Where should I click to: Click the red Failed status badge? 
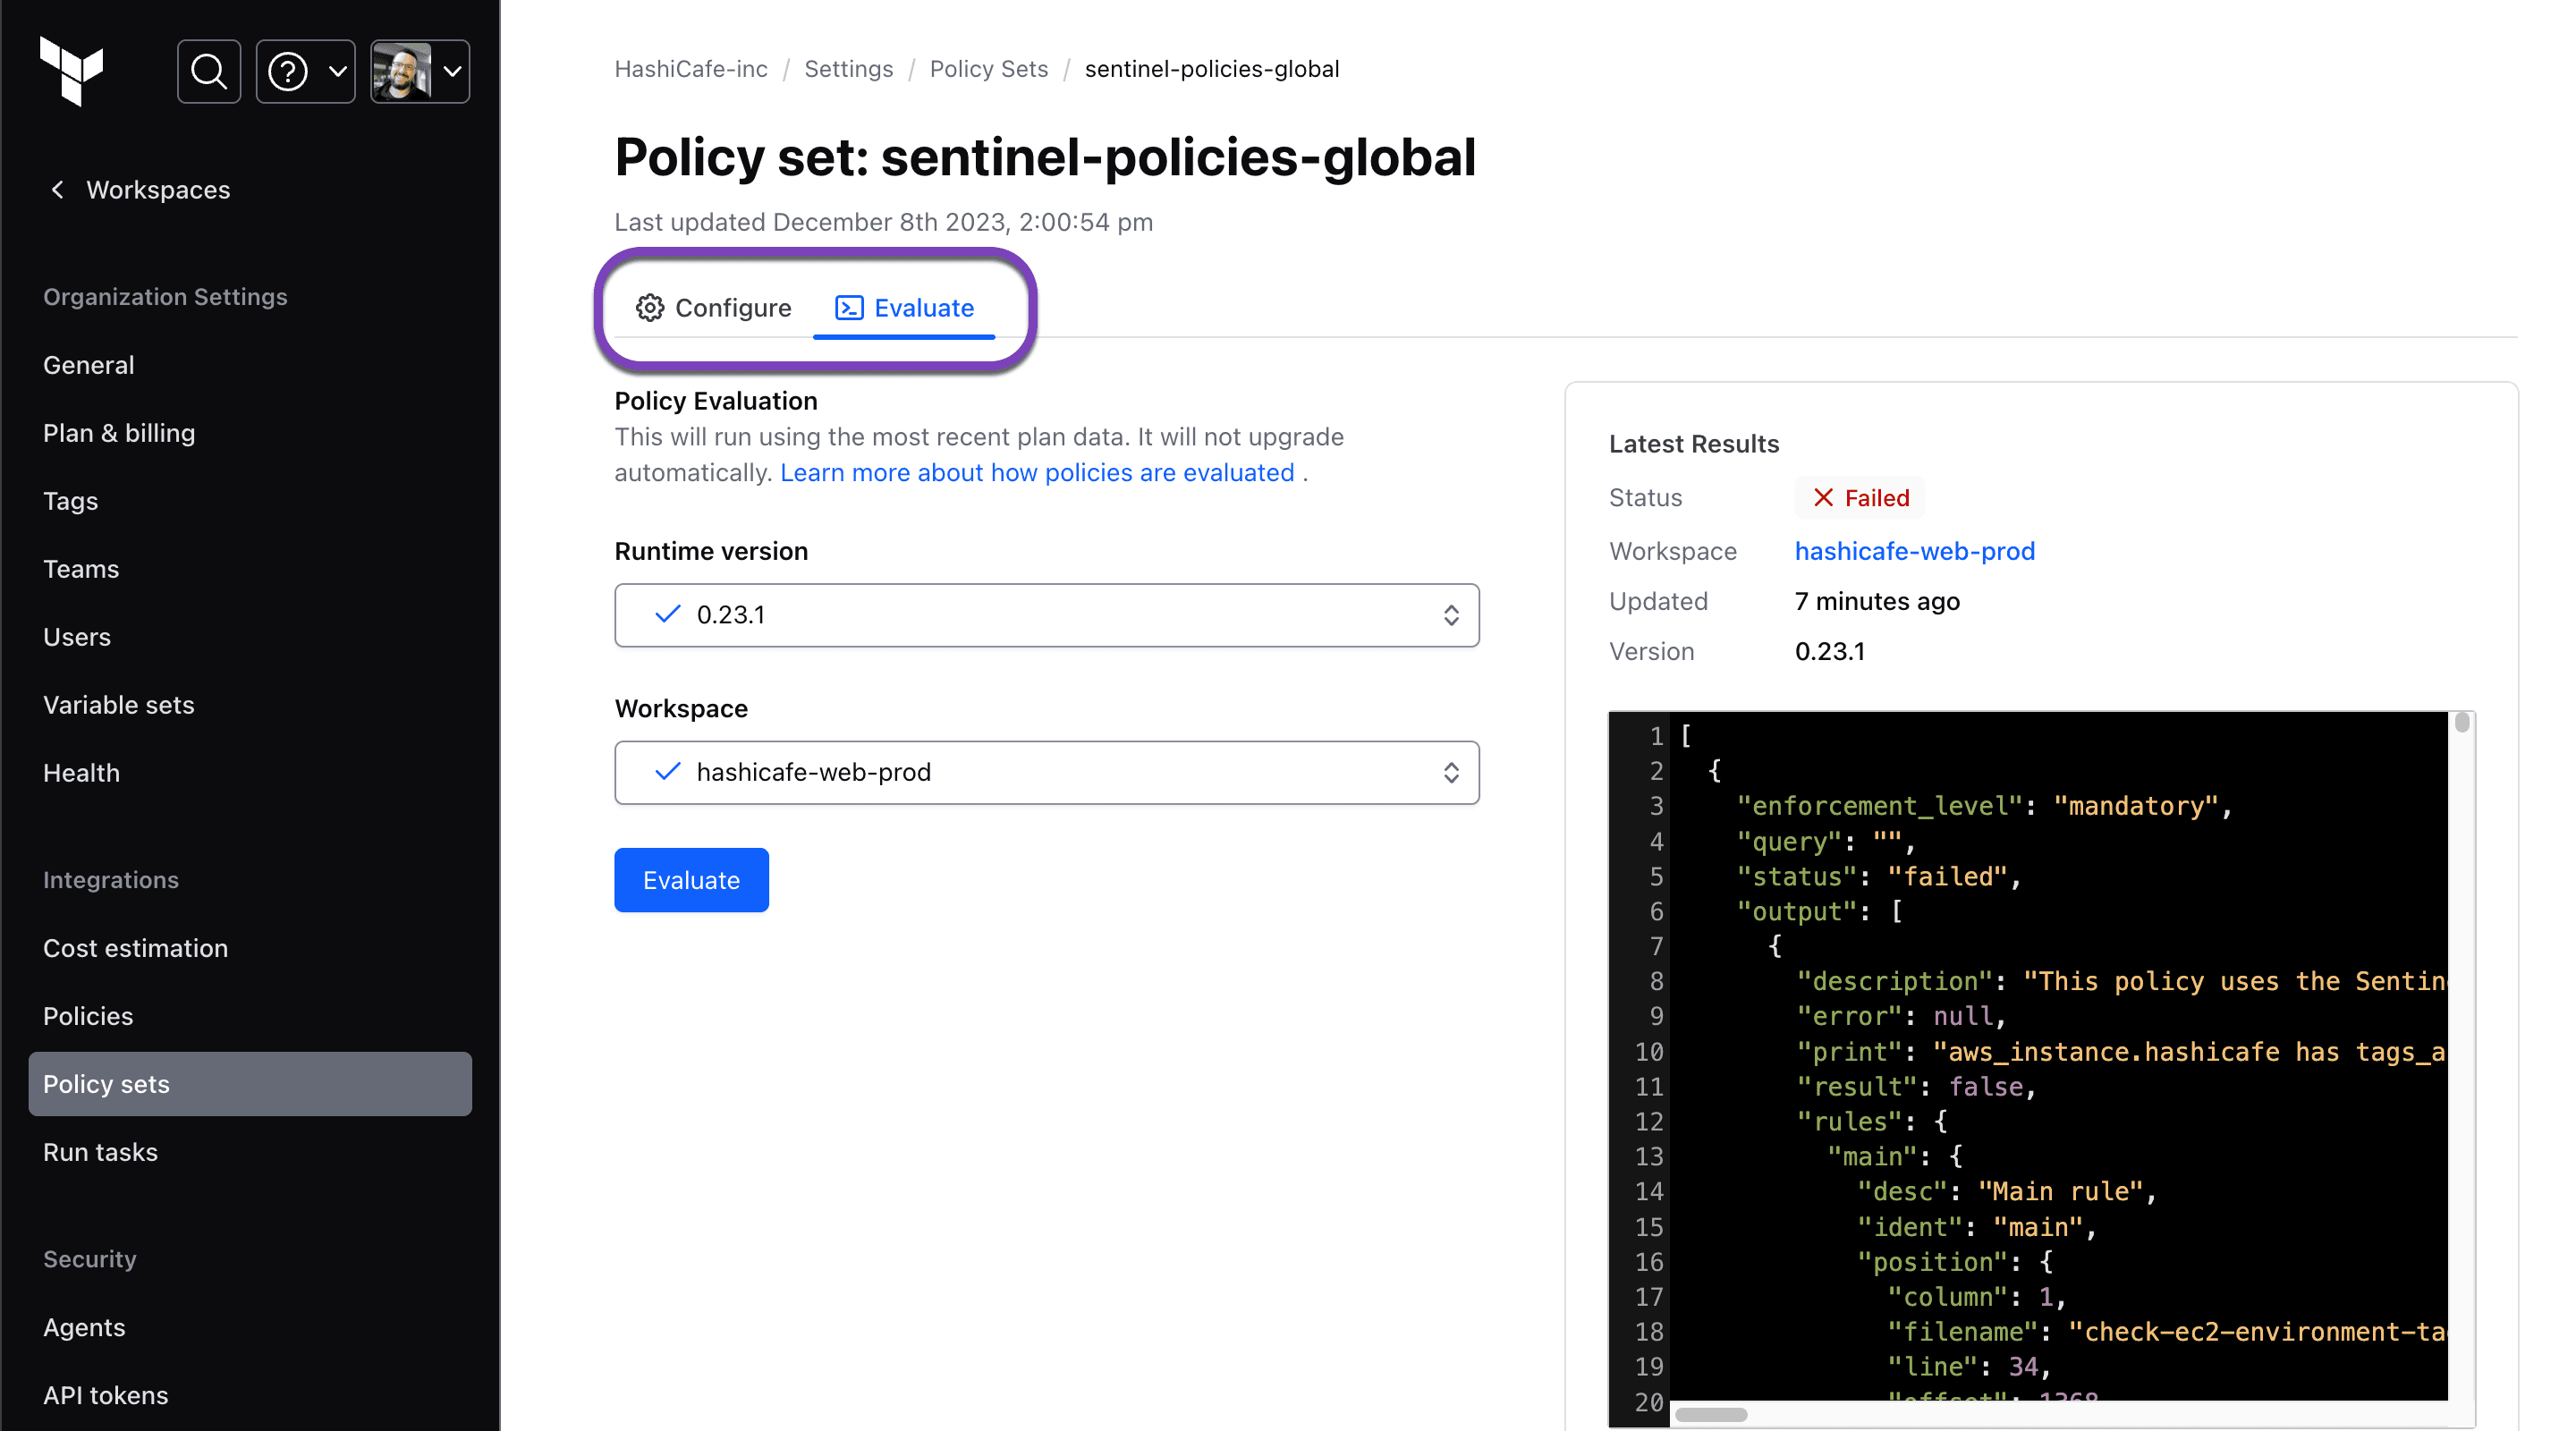coord(1860,498)
